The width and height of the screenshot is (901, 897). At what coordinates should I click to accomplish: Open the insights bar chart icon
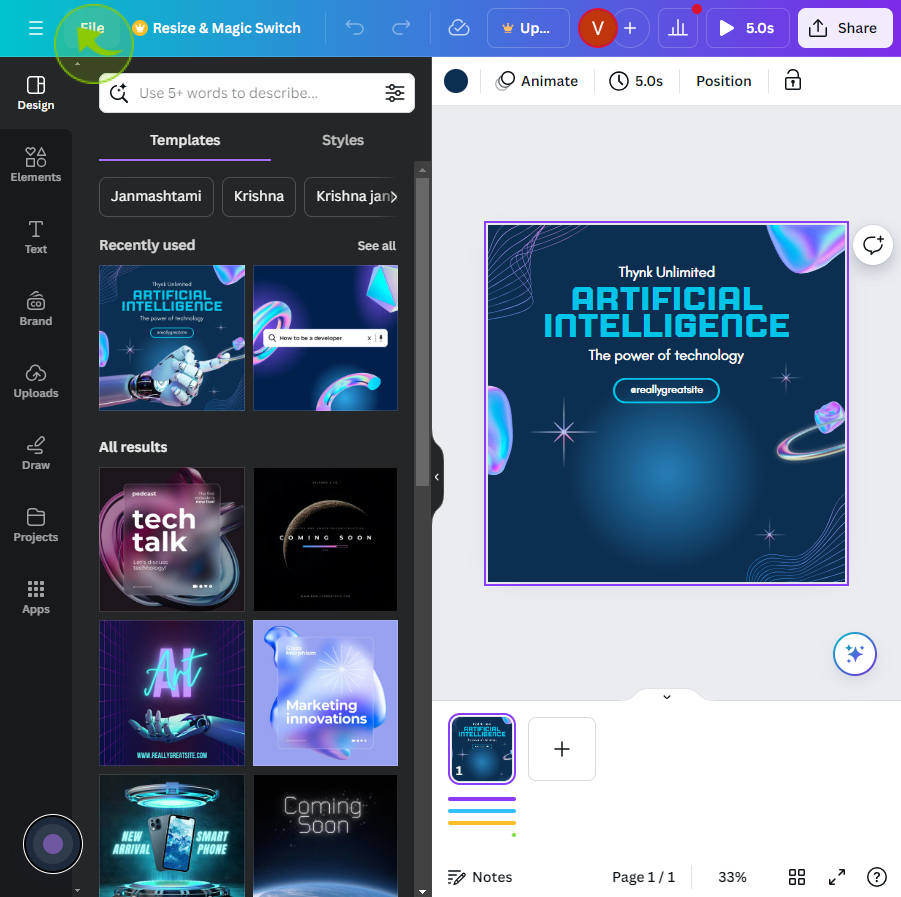tap(678, 28)
